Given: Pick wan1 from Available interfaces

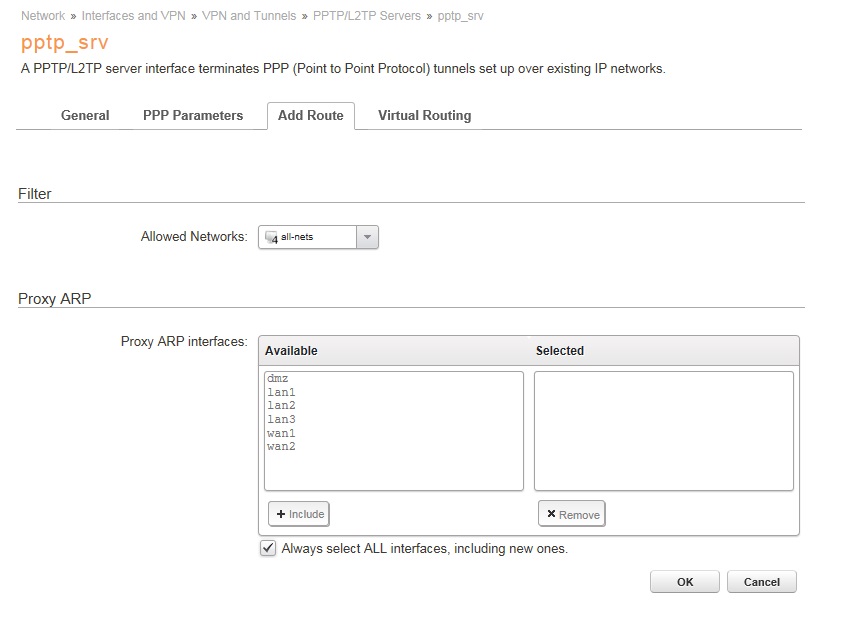Looking at the screenshot, I should (281, 434).
